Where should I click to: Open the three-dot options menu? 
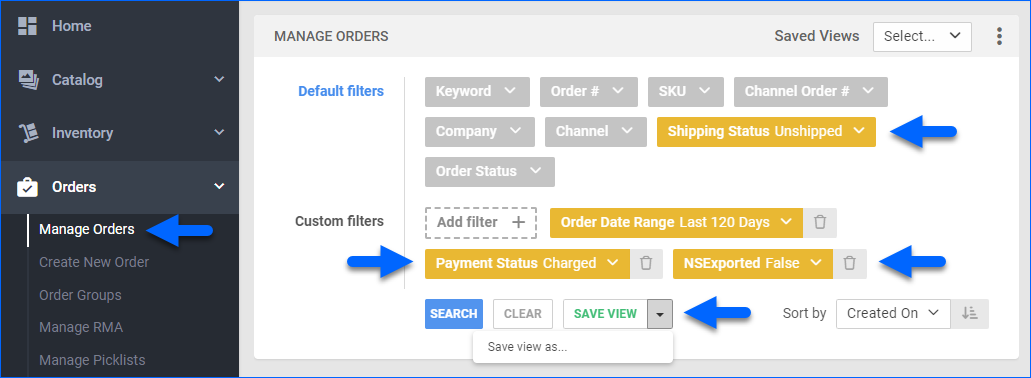coord(999,36)
